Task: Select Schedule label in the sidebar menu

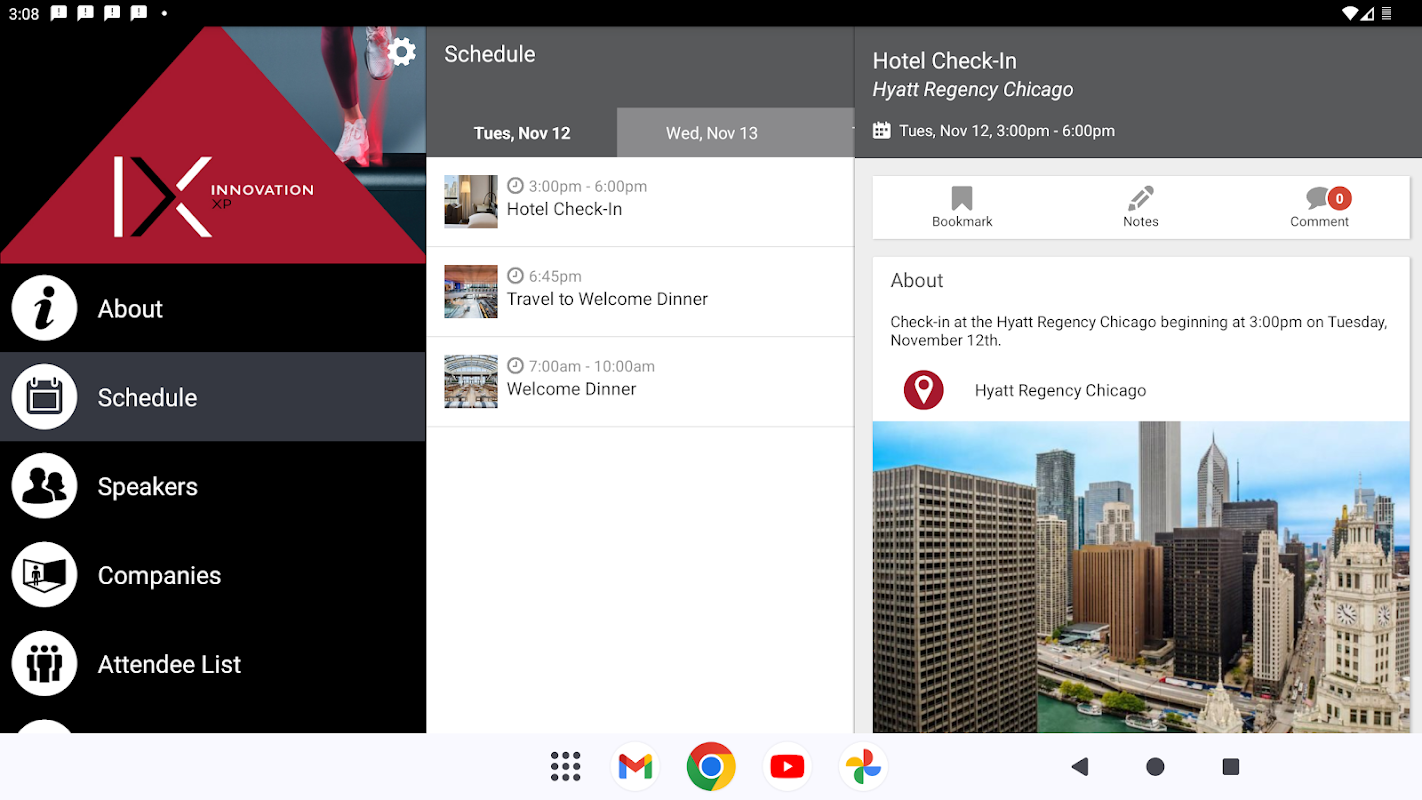Action: click(147, 398)
